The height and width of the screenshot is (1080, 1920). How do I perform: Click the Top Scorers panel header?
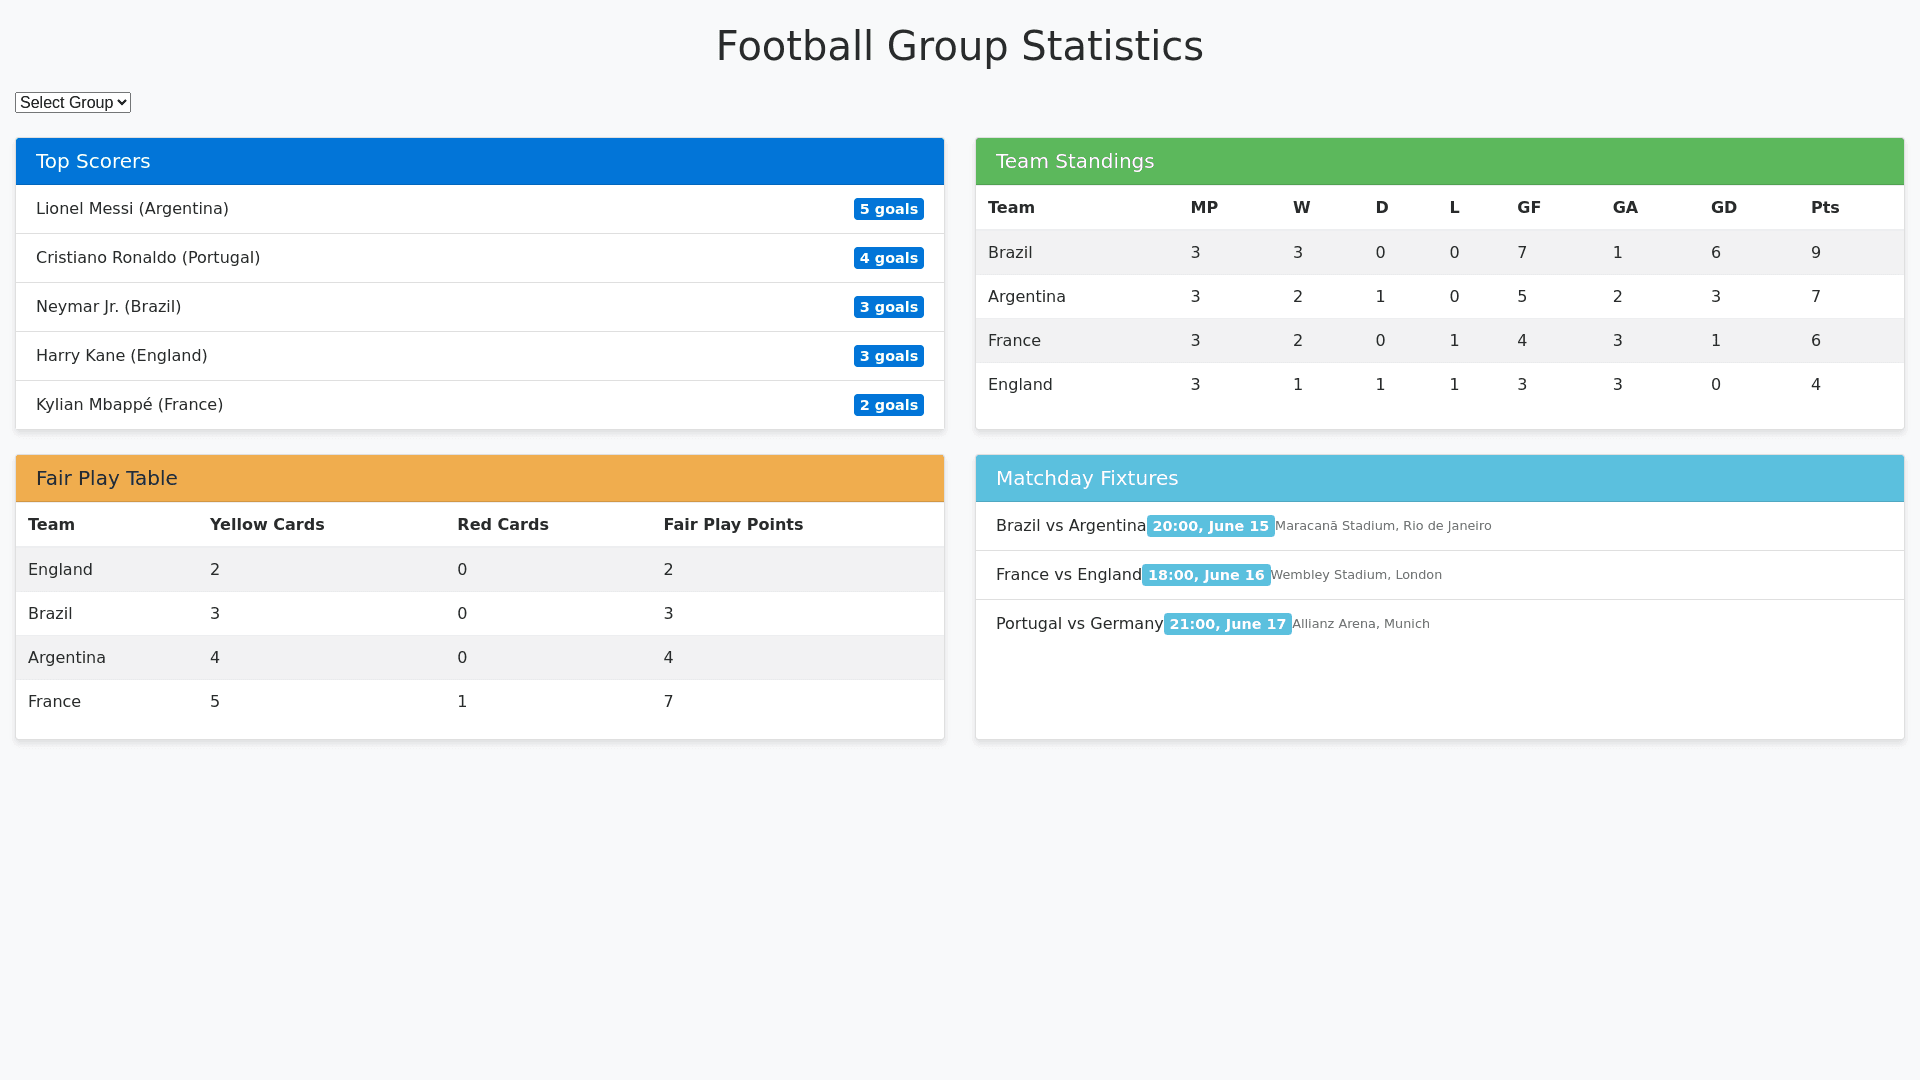pyautogui.click(x=480, y=161)
